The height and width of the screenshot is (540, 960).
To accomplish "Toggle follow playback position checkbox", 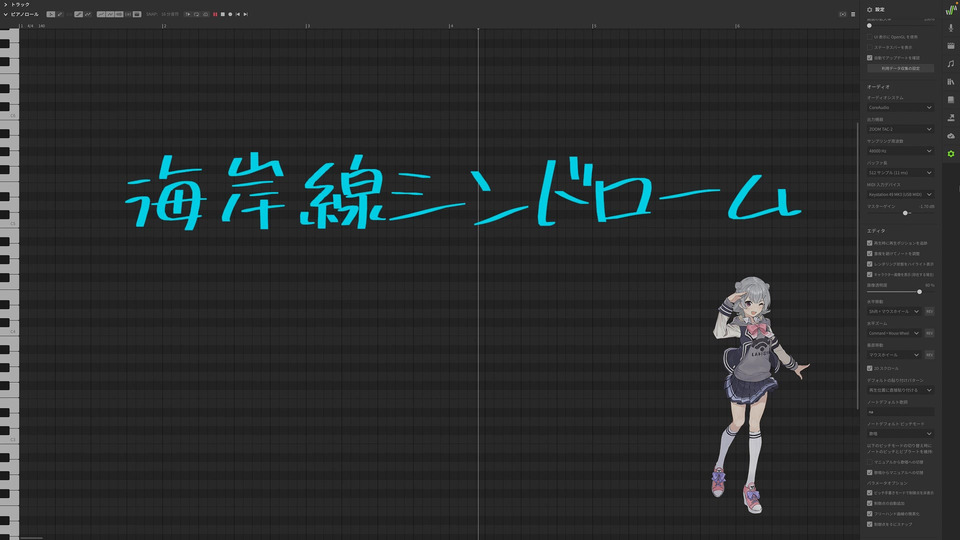I will point(869,243).
